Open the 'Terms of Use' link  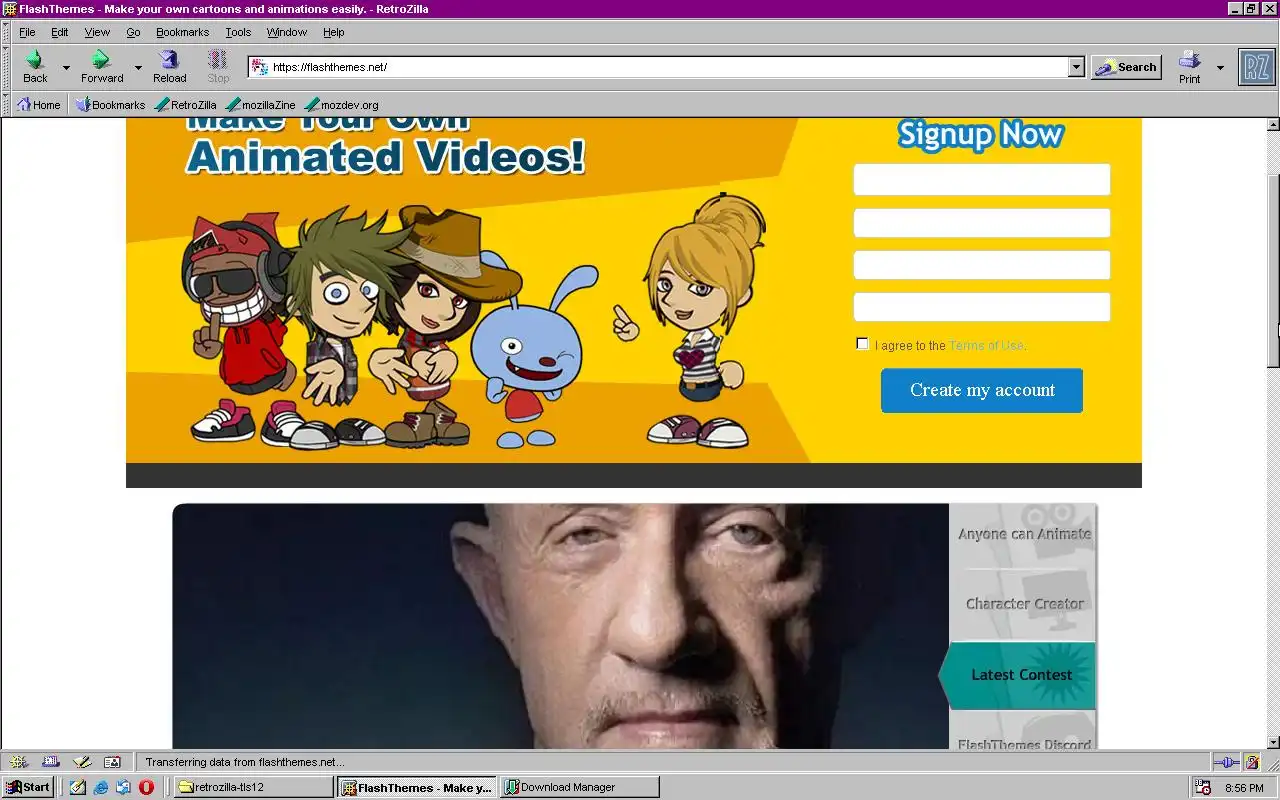pyautogui.click(x=986, y=345)
